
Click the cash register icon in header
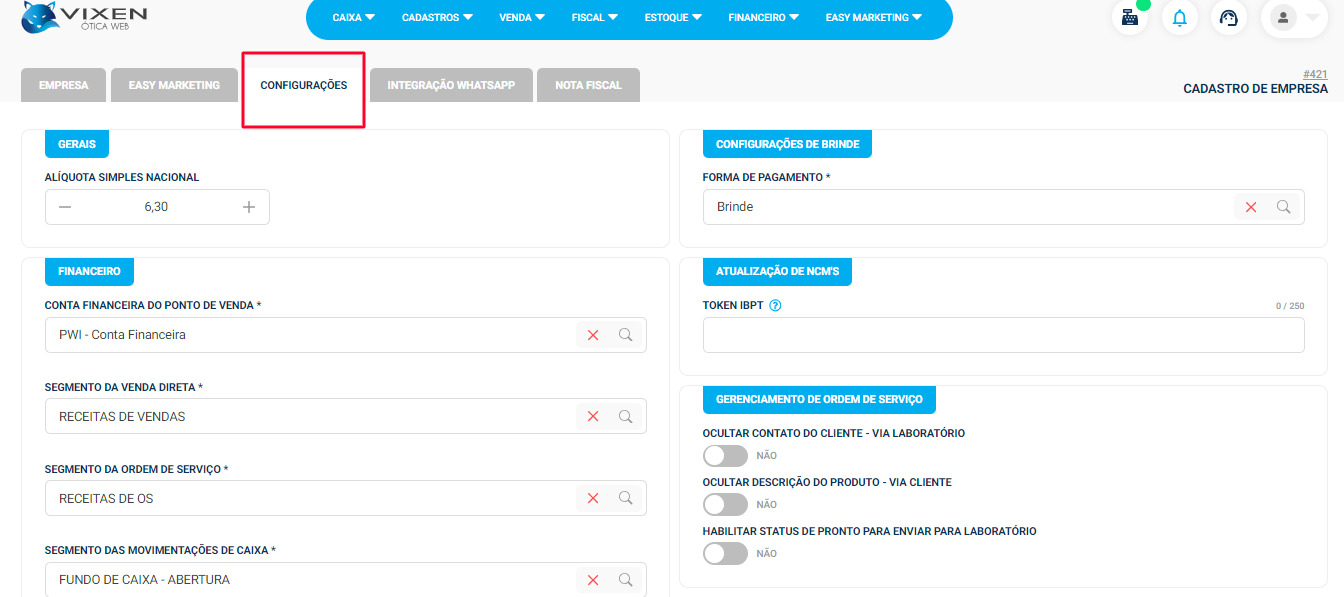pyautogui.click(x=1130, y=18)
